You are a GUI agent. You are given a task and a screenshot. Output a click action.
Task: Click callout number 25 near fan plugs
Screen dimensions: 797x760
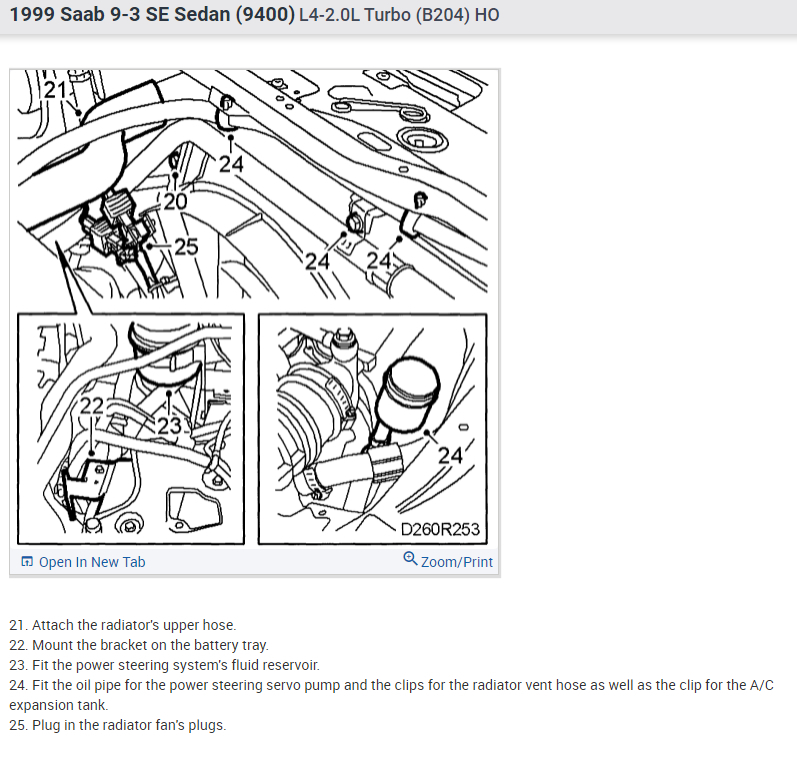186,247
